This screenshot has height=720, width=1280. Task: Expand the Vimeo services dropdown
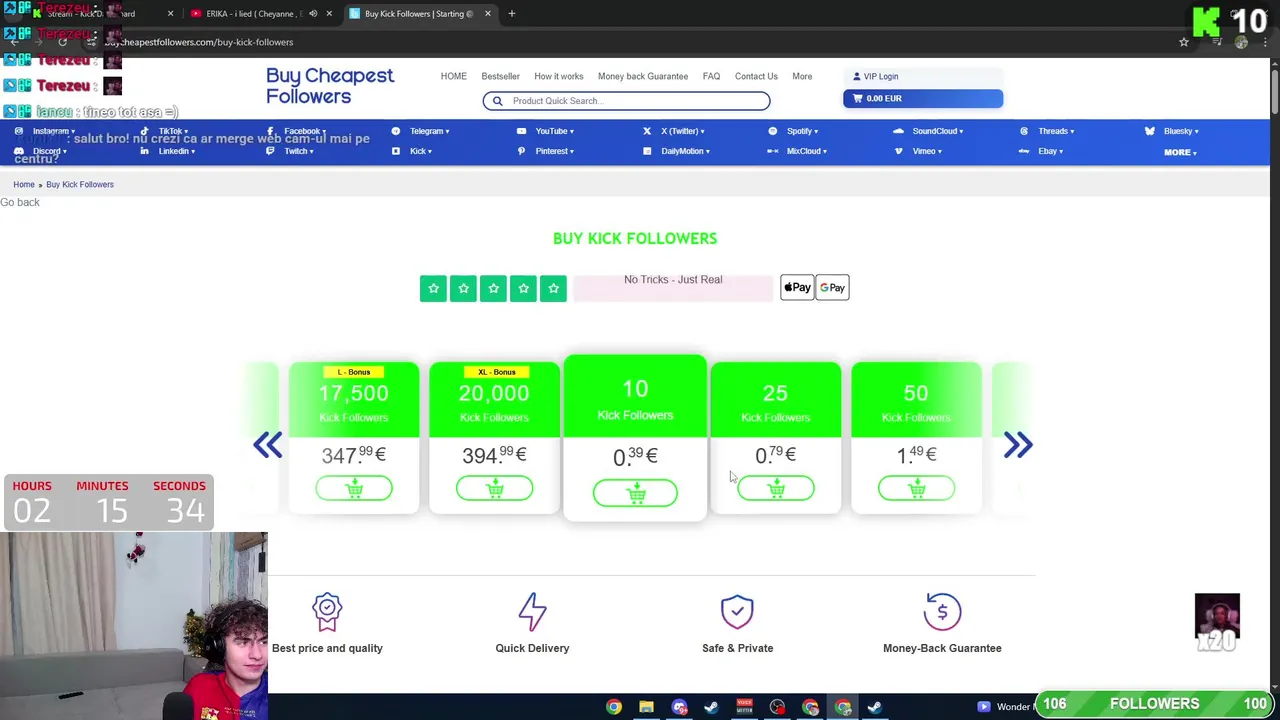click(926, 151)
